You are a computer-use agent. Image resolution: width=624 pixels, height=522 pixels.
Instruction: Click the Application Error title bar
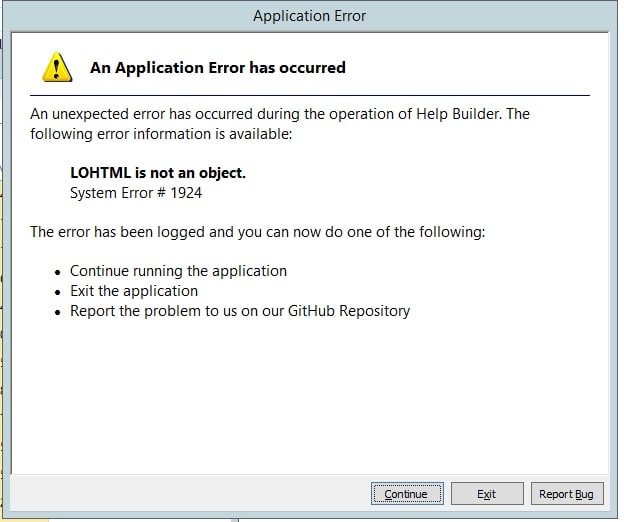tap(310, 16)
